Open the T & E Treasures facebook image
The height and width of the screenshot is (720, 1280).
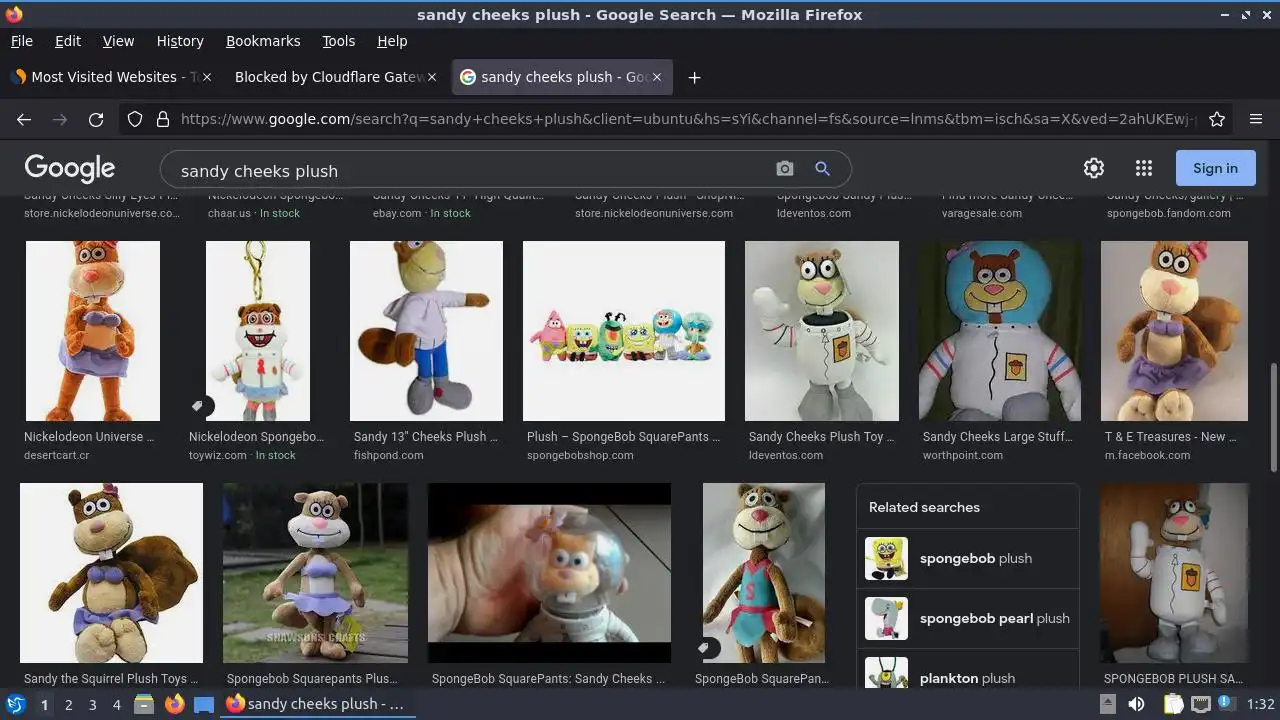click(x=1174, y=331)
